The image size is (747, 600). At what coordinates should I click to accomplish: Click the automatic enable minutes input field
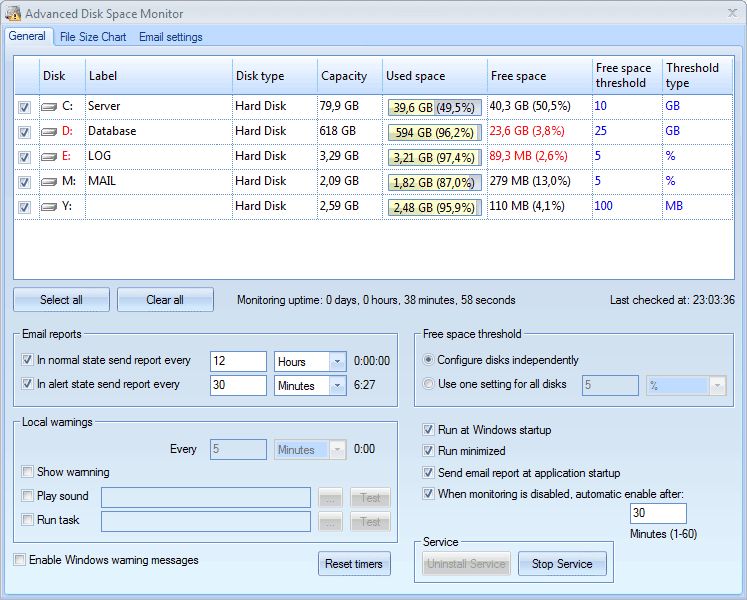tap(657, 513)
